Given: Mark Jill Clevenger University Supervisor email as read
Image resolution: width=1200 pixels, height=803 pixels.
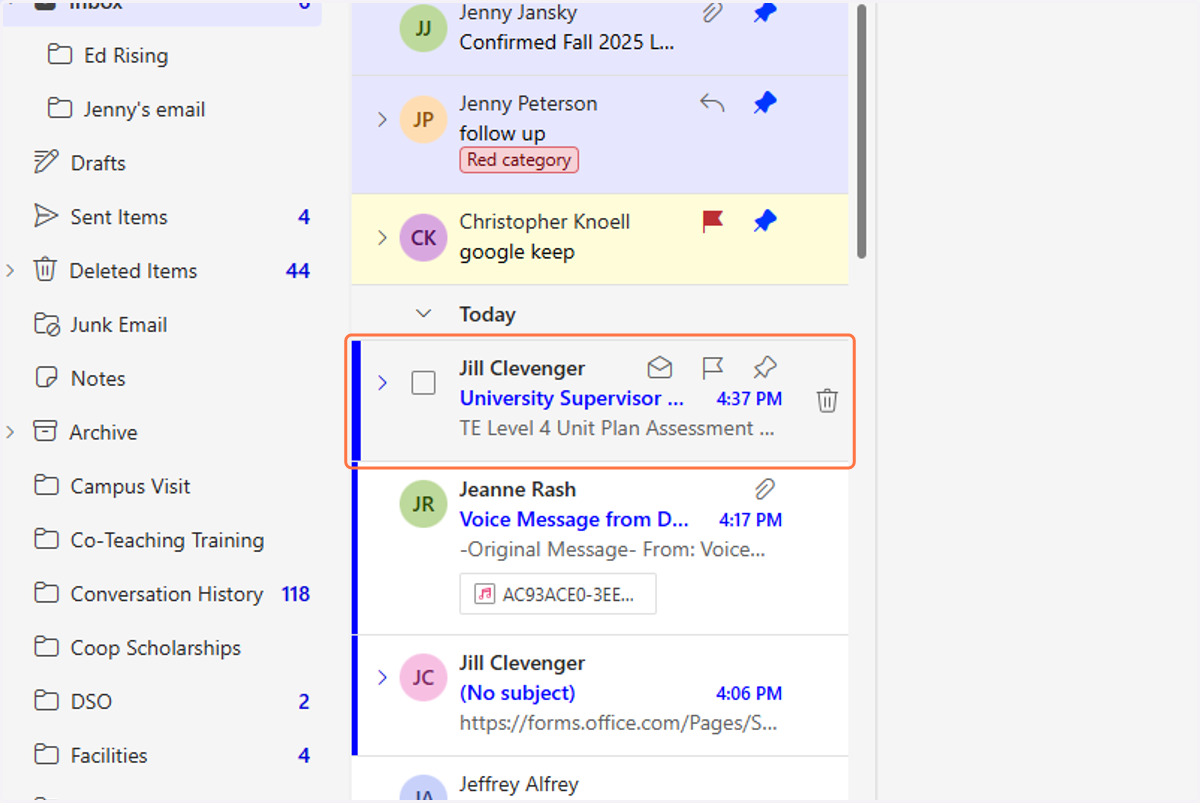Looking at the screenshot, I should [x=660, y=368].
